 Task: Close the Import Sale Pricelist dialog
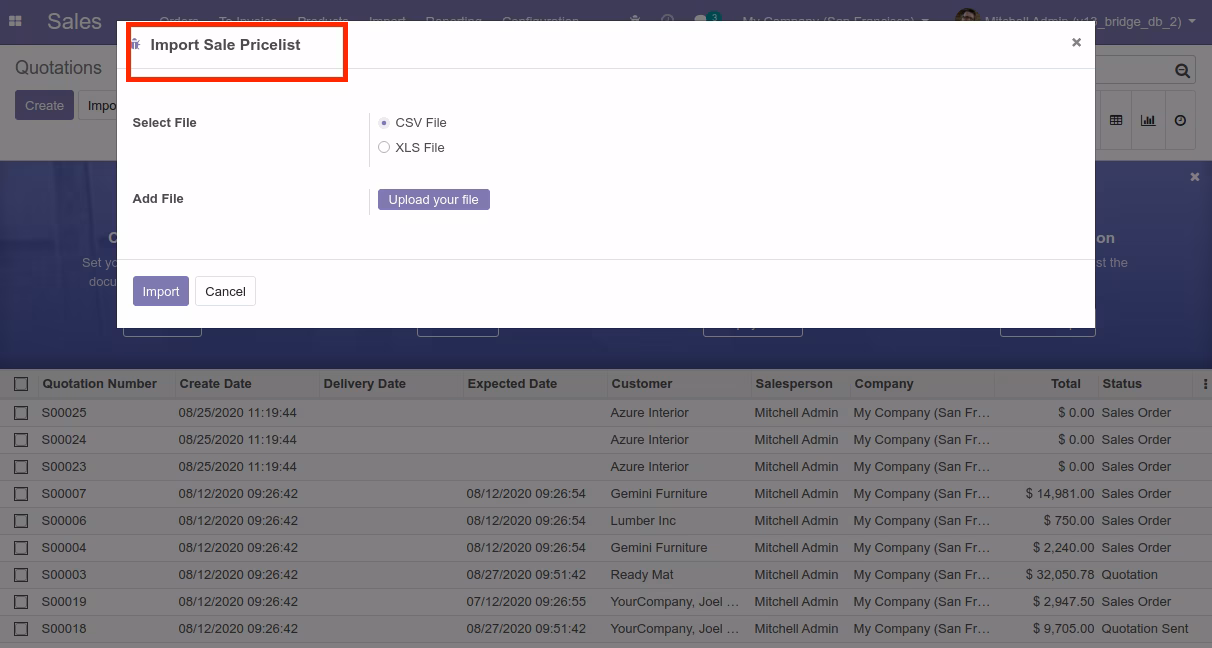point(1076,42)
